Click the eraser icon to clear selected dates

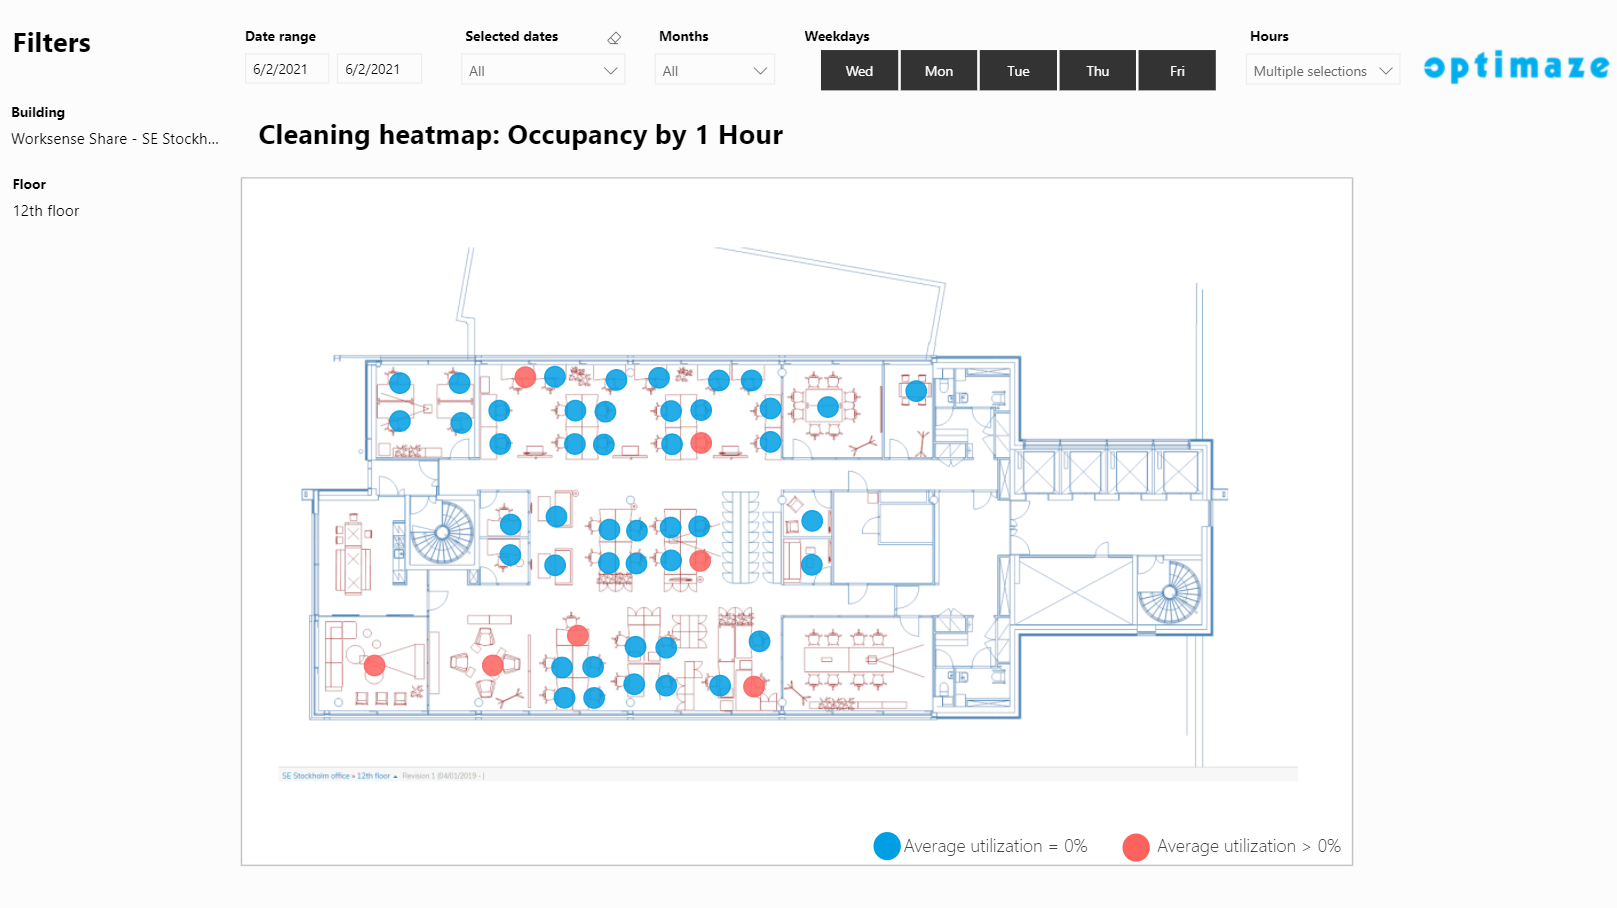coord(614,38)
